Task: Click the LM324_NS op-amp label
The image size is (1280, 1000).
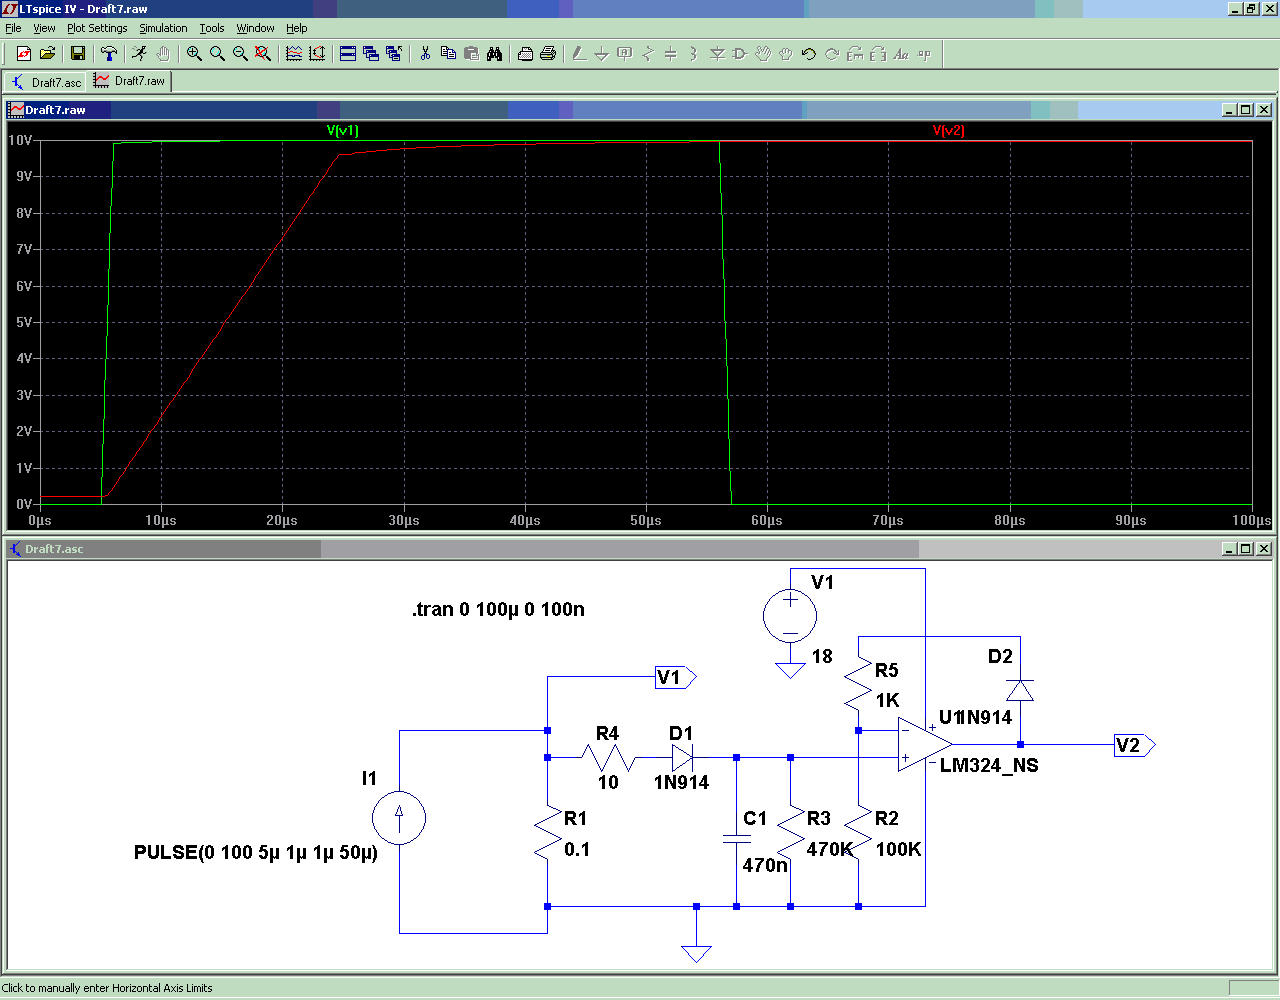Action: 989,765
